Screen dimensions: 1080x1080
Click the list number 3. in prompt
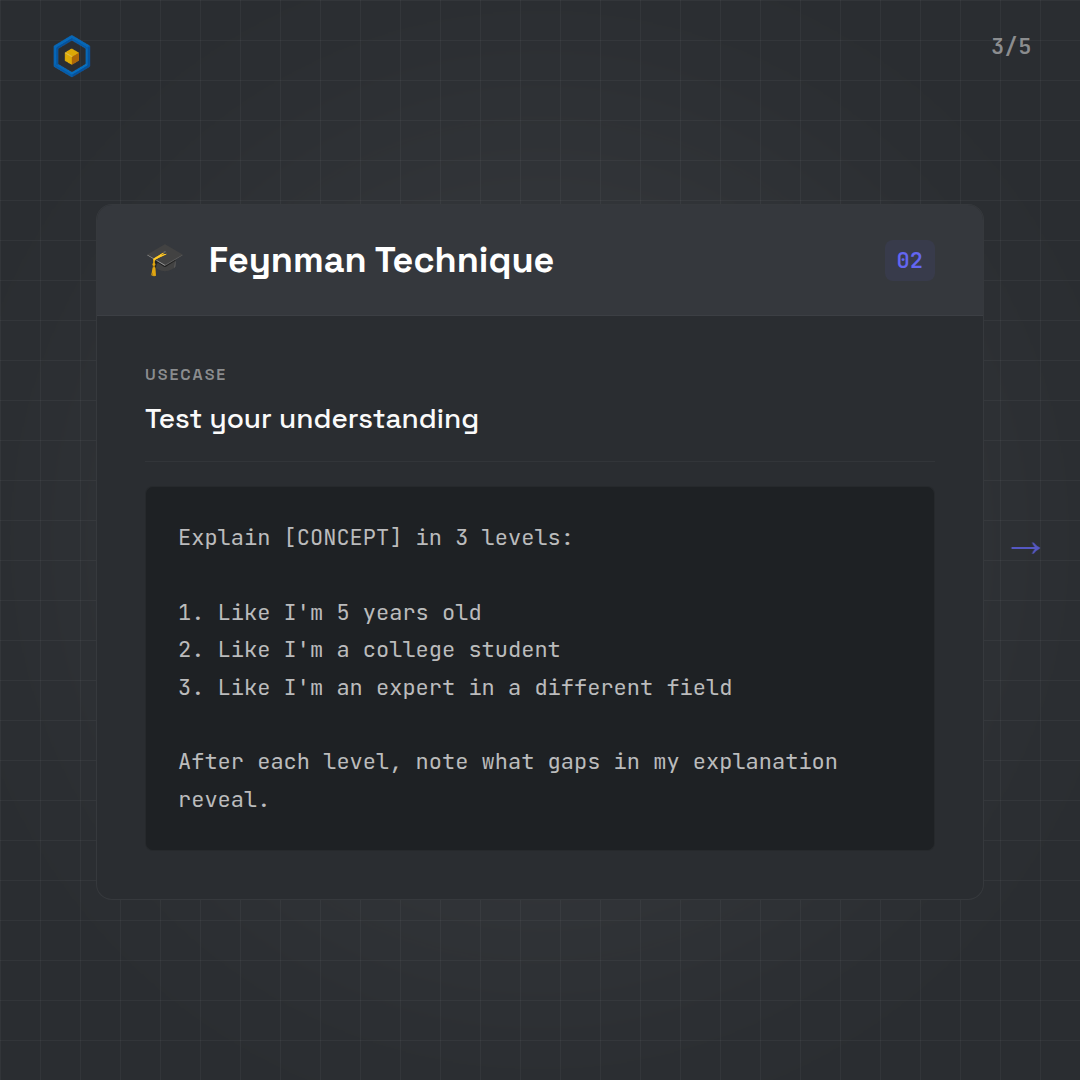pyautogui.click(x=191, y=688)
